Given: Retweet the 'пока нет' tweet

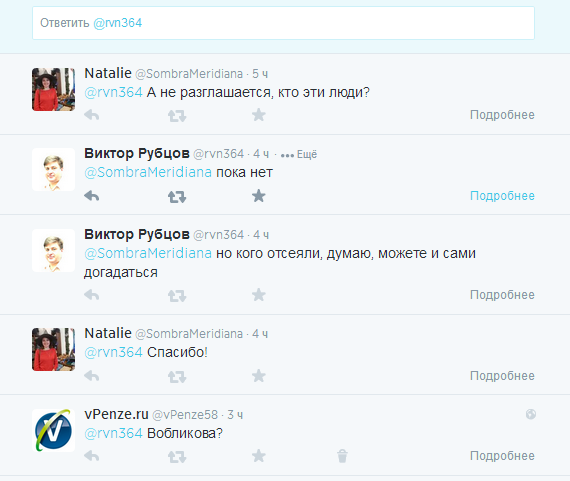Looking at the screenshot, I should pyautogui.click(x=177, y=197).
